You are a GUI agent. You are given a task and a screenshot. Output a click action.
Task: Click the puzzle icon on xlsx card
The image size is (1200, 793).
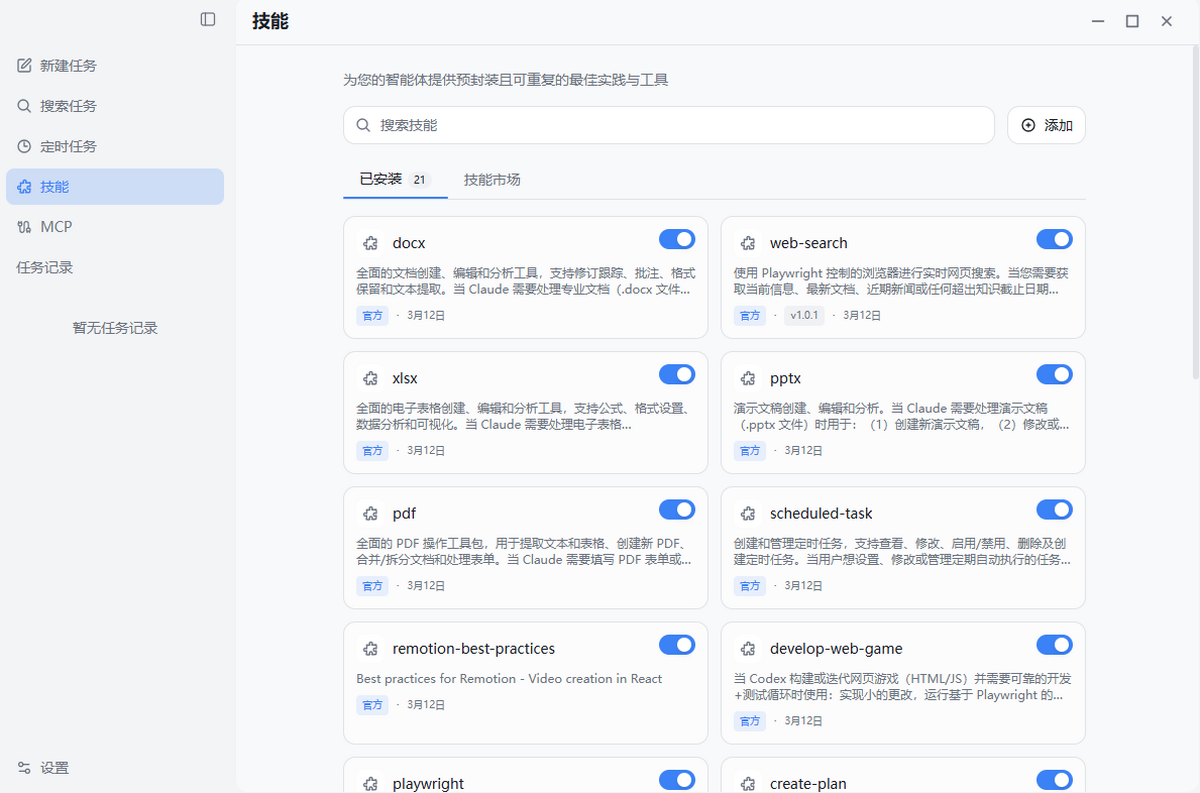coord(371,378)
